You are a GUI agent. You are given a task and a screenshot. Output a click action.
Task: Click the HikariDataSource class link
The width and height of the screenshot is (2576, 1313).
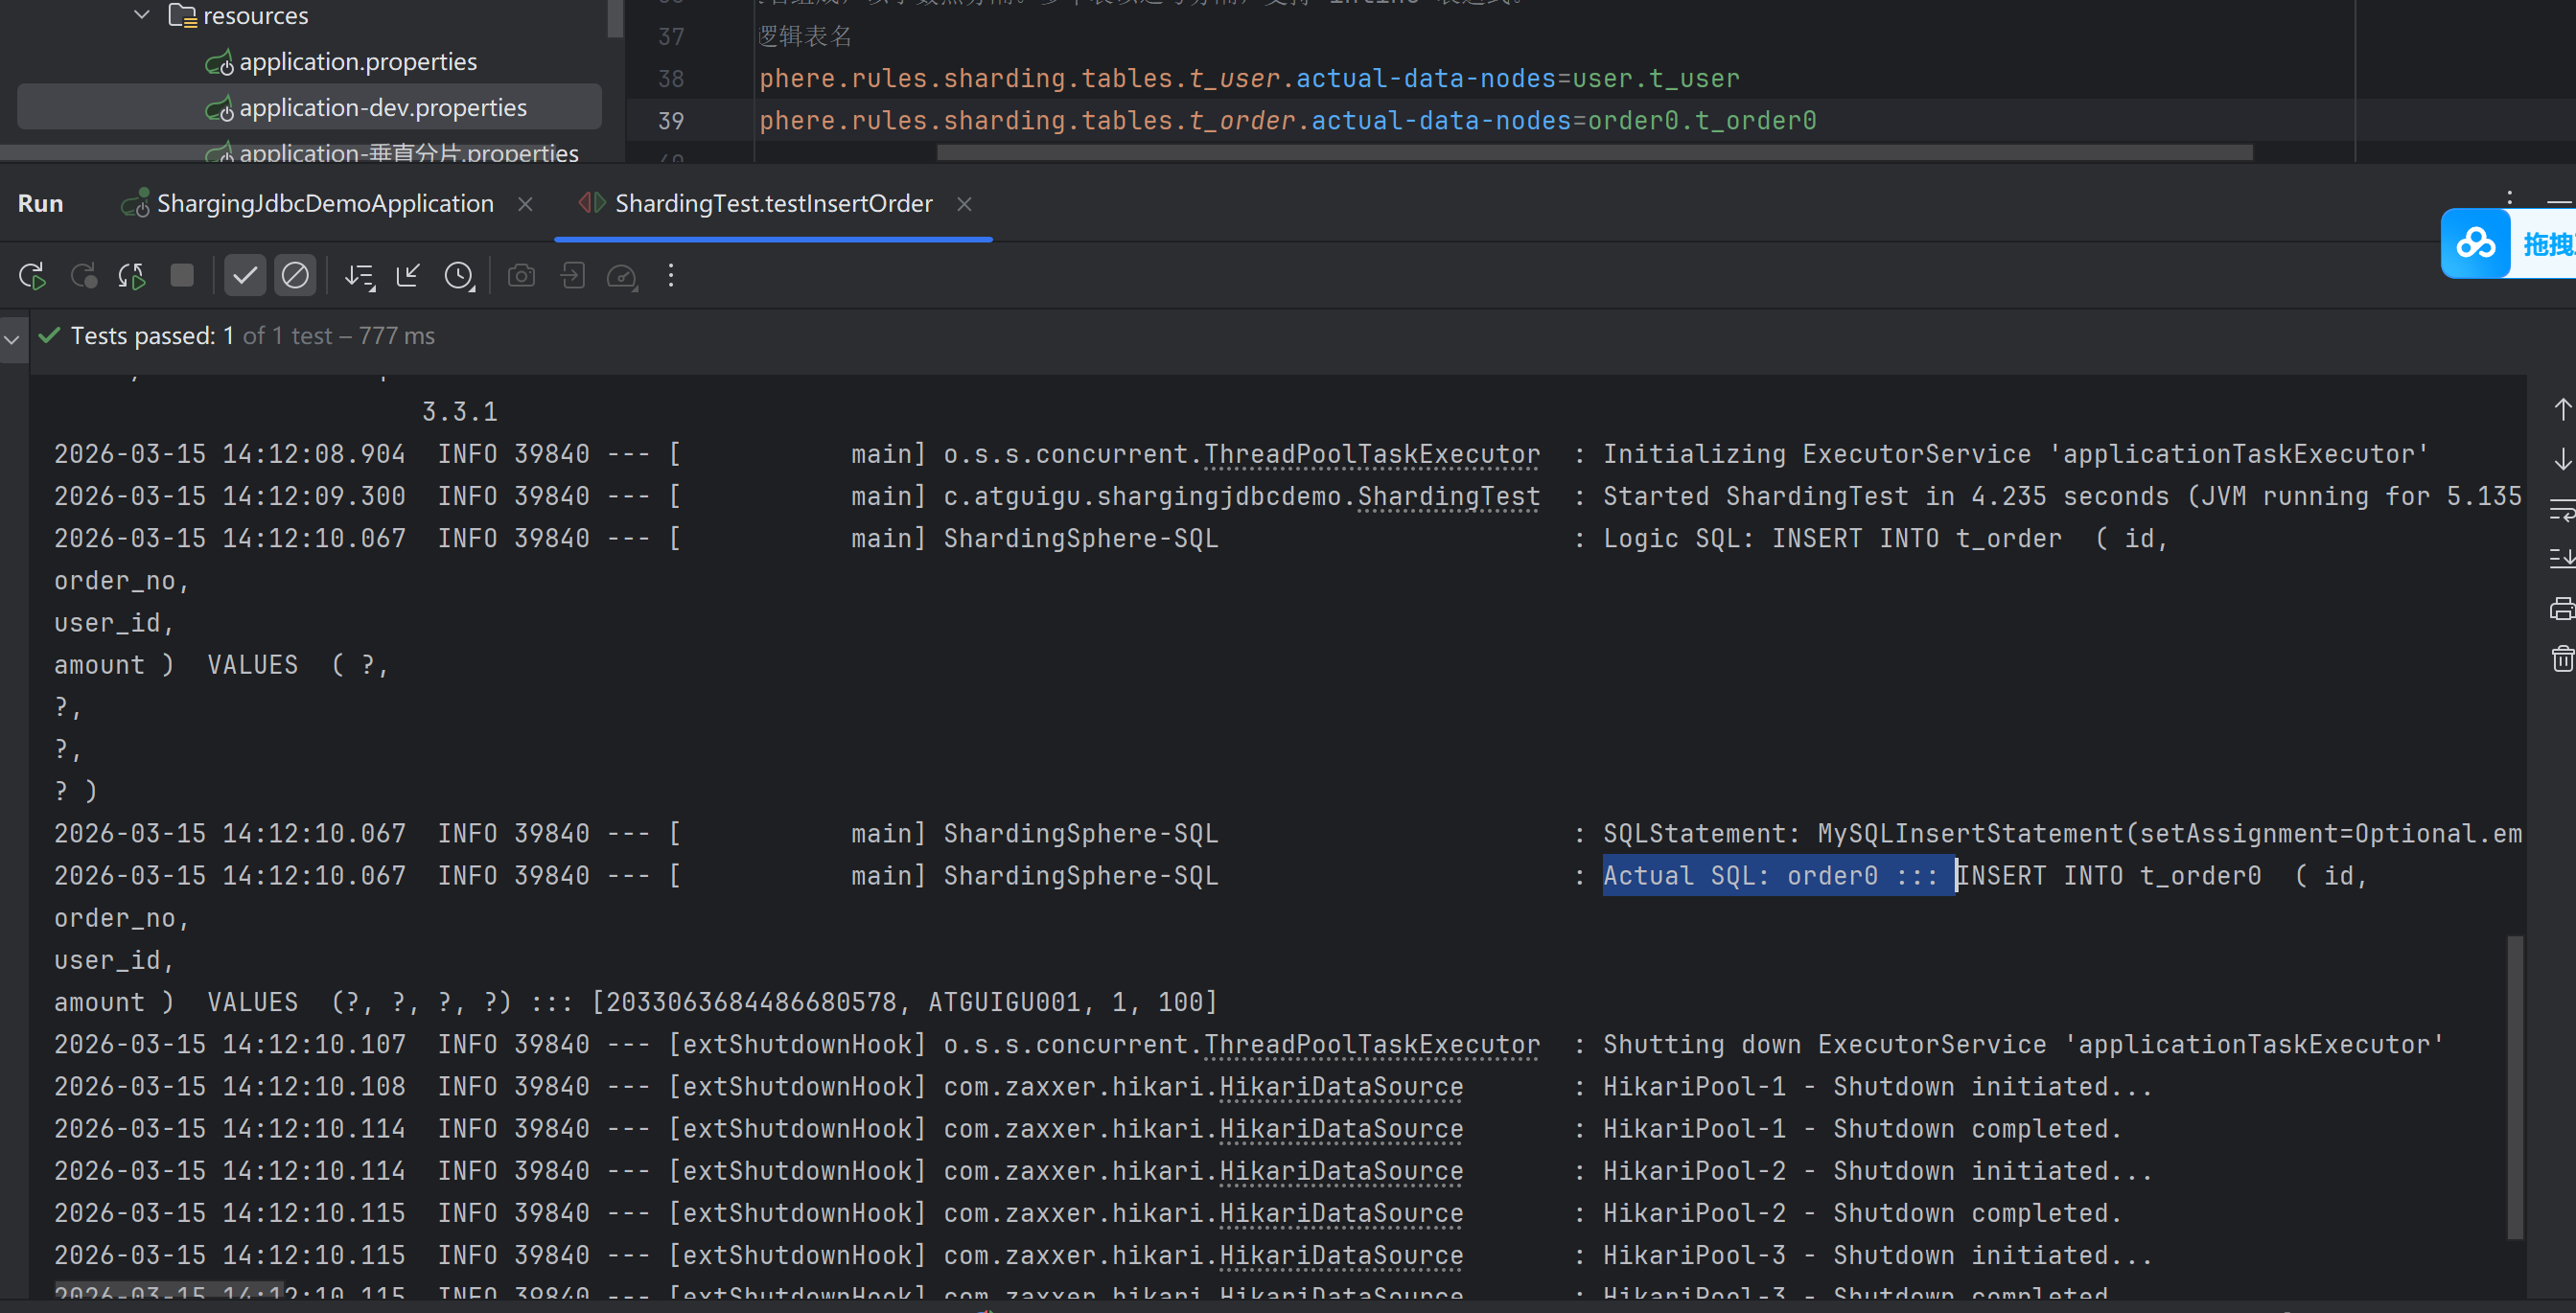pos(1340,1087)
